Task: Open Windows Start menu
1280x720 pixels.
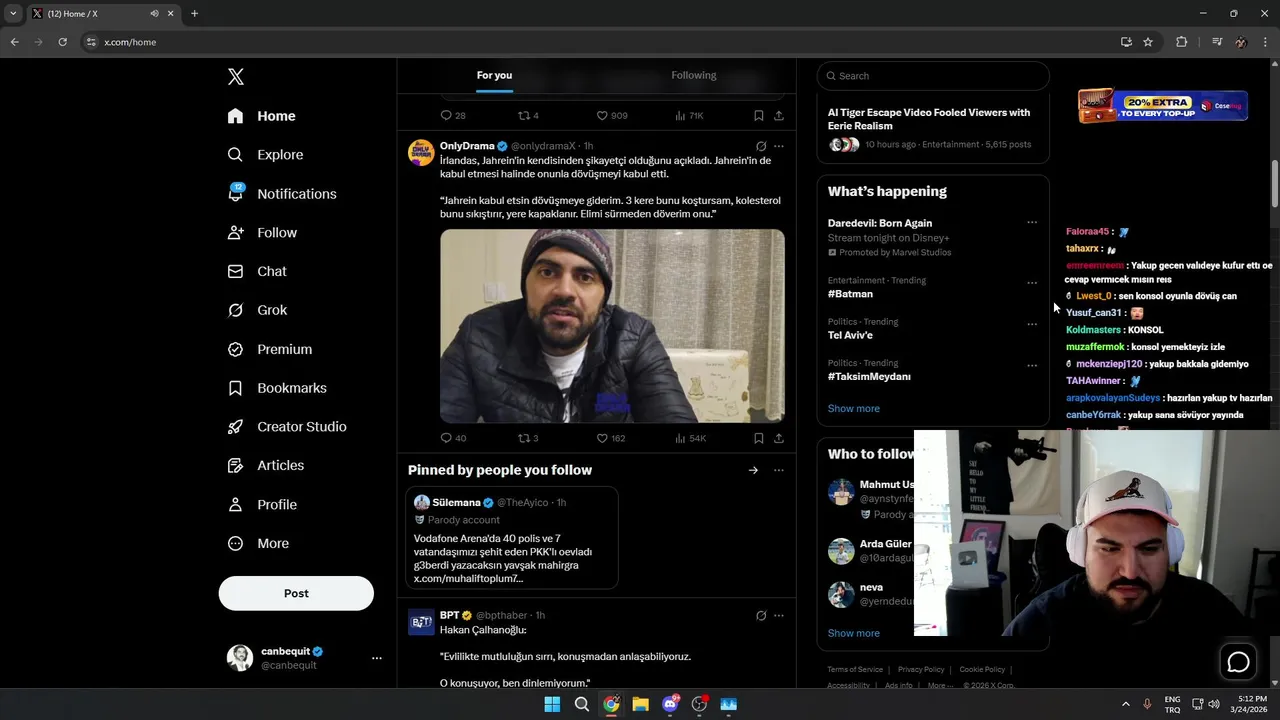Action: (552, 704)
